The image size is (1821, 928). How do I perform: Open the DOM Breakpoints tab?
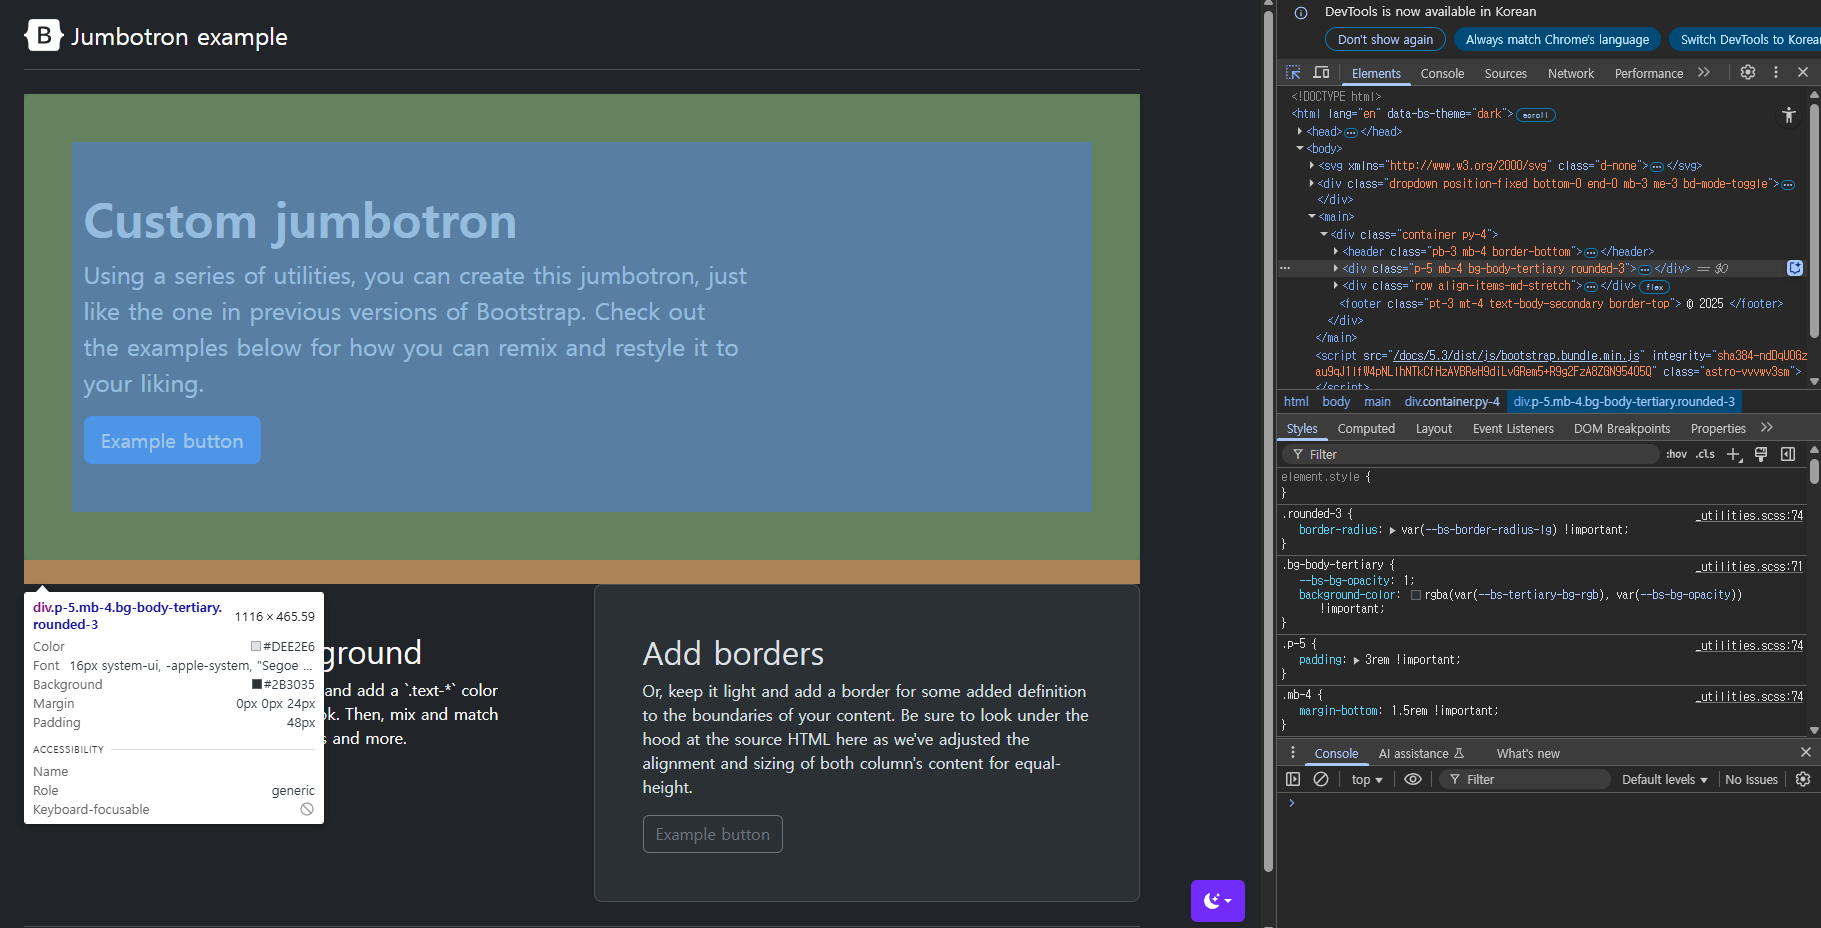click(x=1622, y=428)
